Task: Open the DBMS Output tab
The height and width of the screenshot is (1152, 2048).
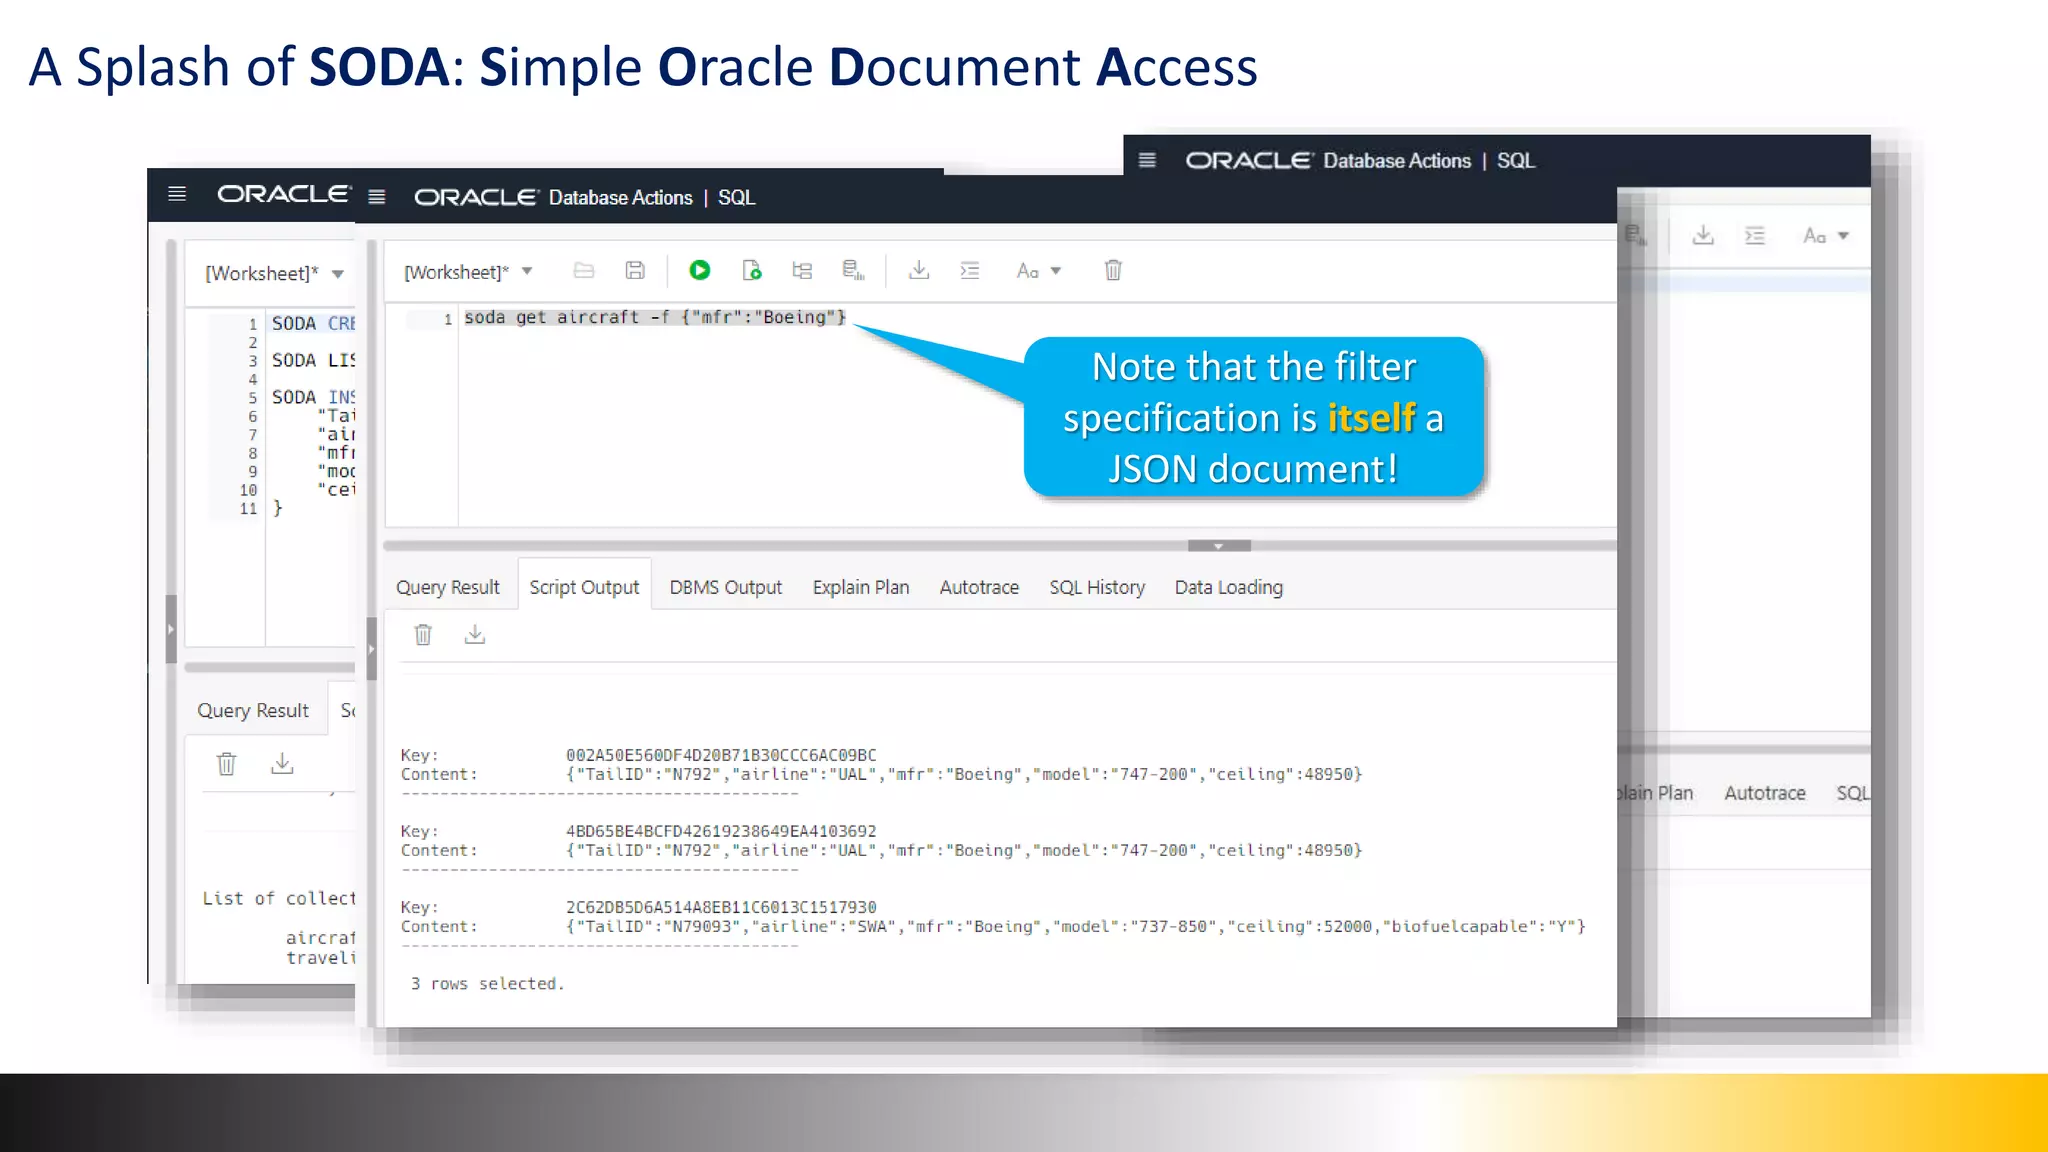Action: 725,587
